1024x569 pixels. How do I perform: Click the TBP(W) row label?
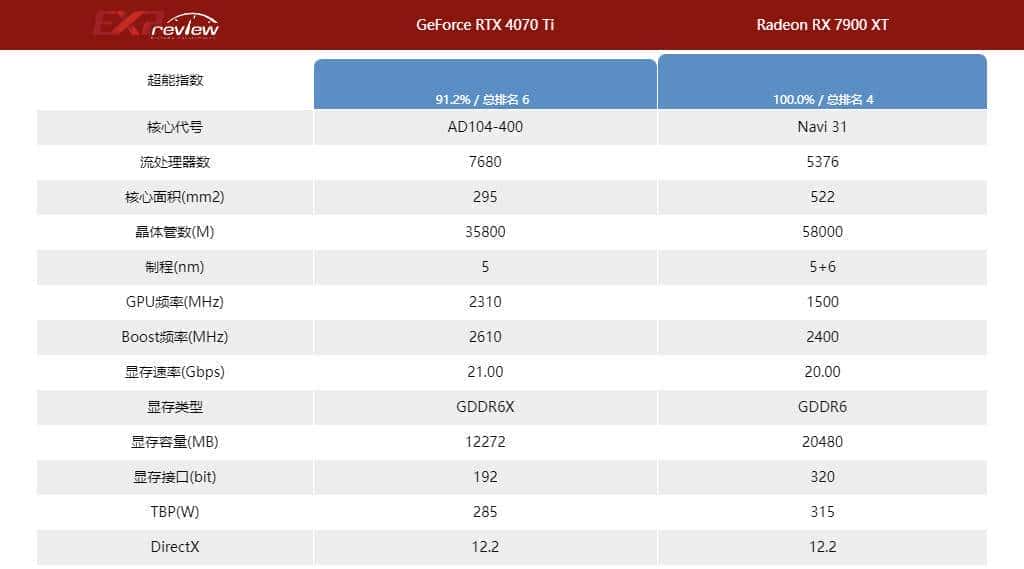(175, 512)
